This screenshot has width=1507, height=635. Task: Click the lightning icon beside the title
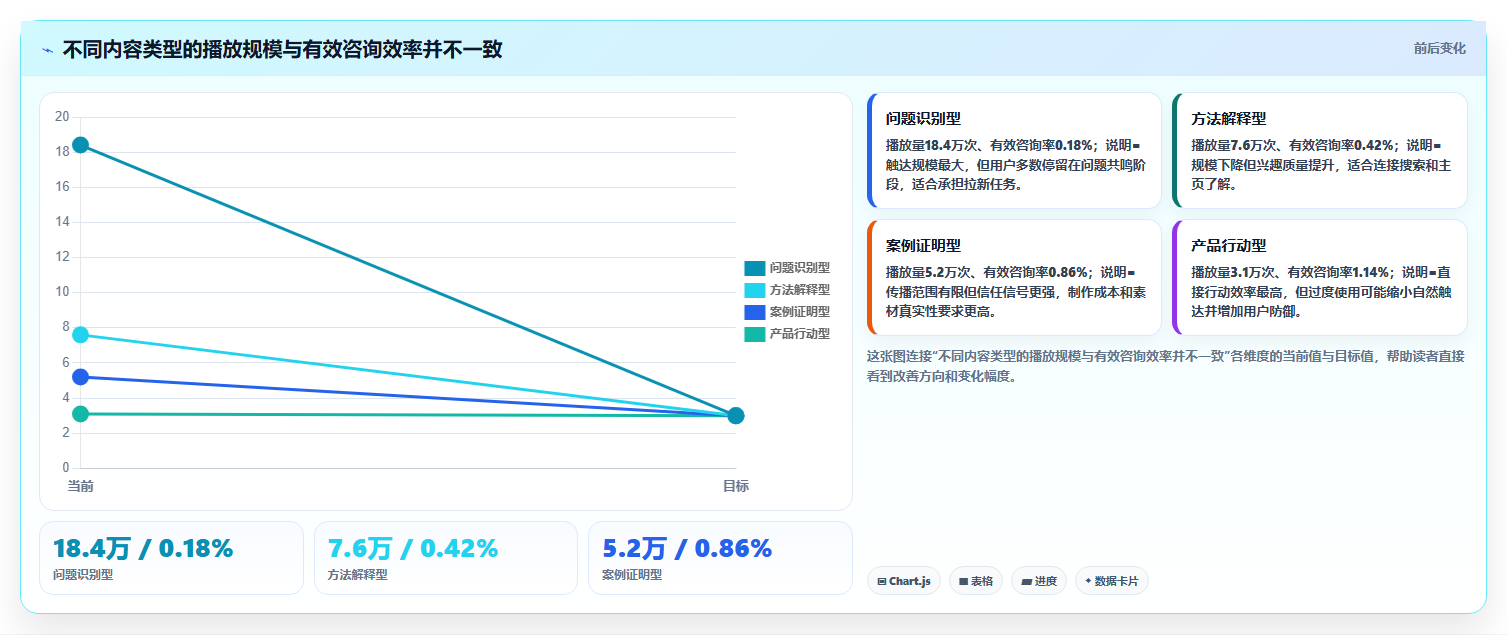click(x=47, y=49)
